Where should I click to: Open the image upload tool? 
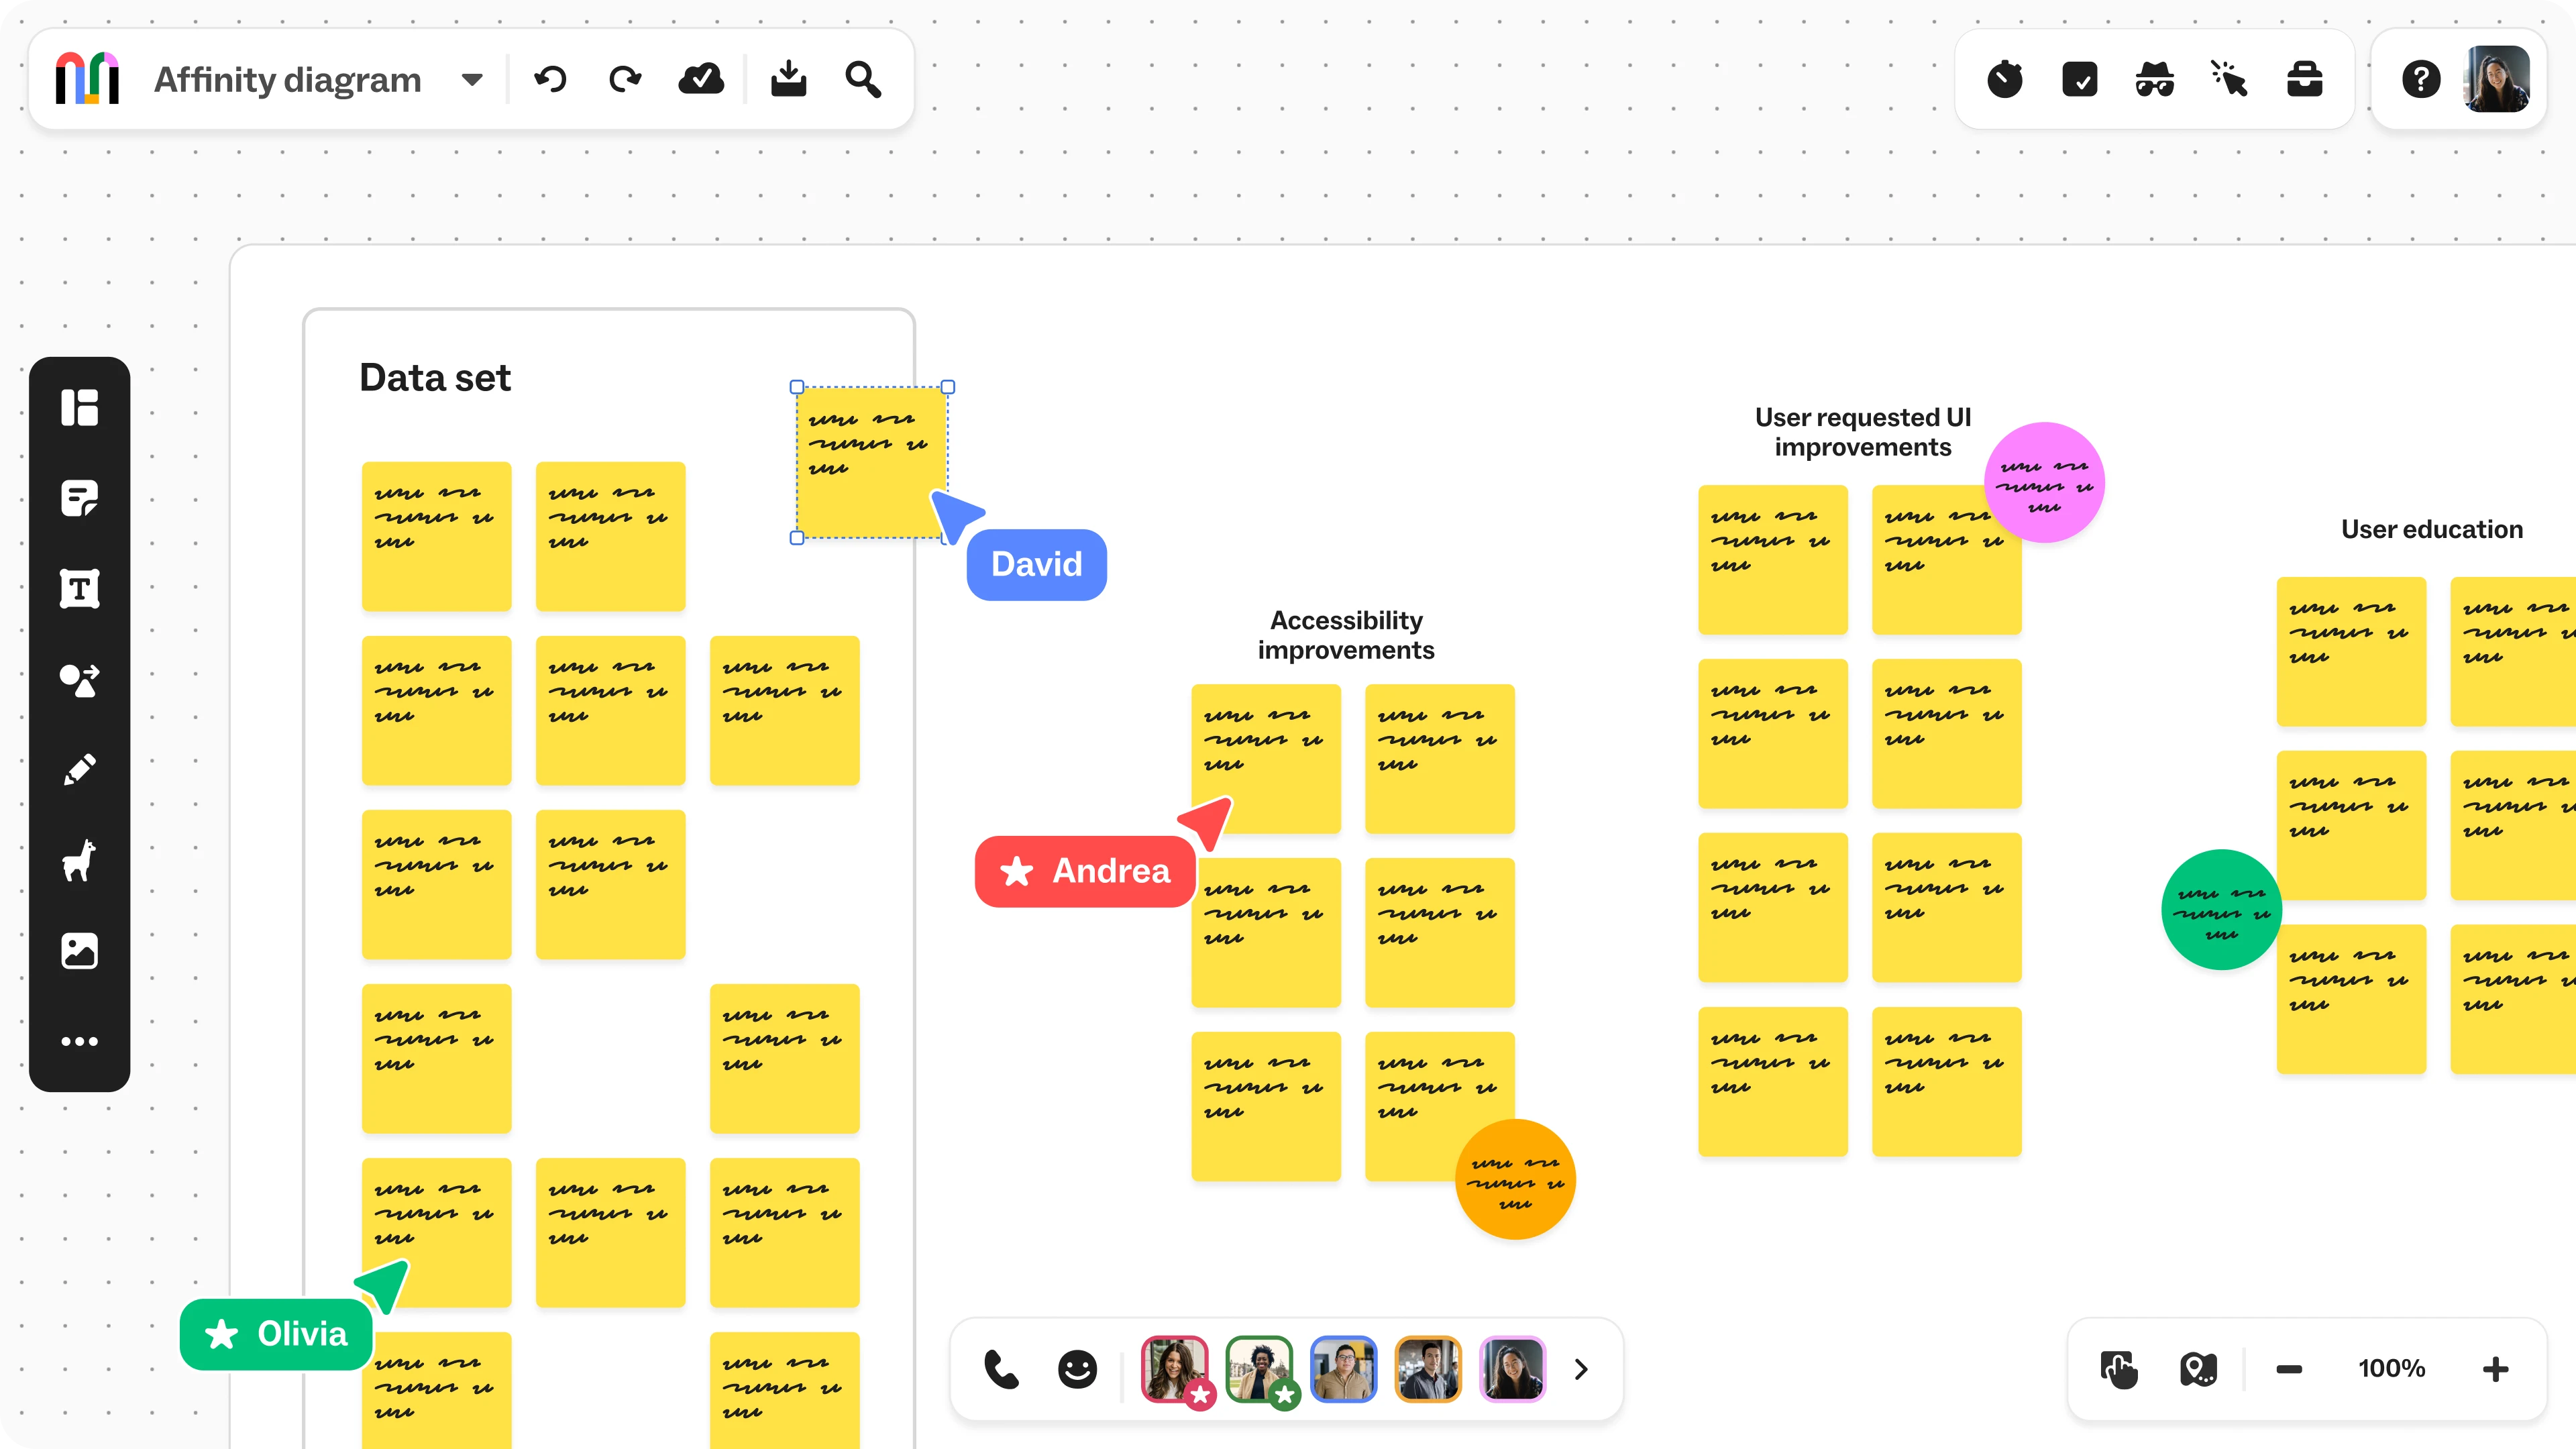coord(79,951)
